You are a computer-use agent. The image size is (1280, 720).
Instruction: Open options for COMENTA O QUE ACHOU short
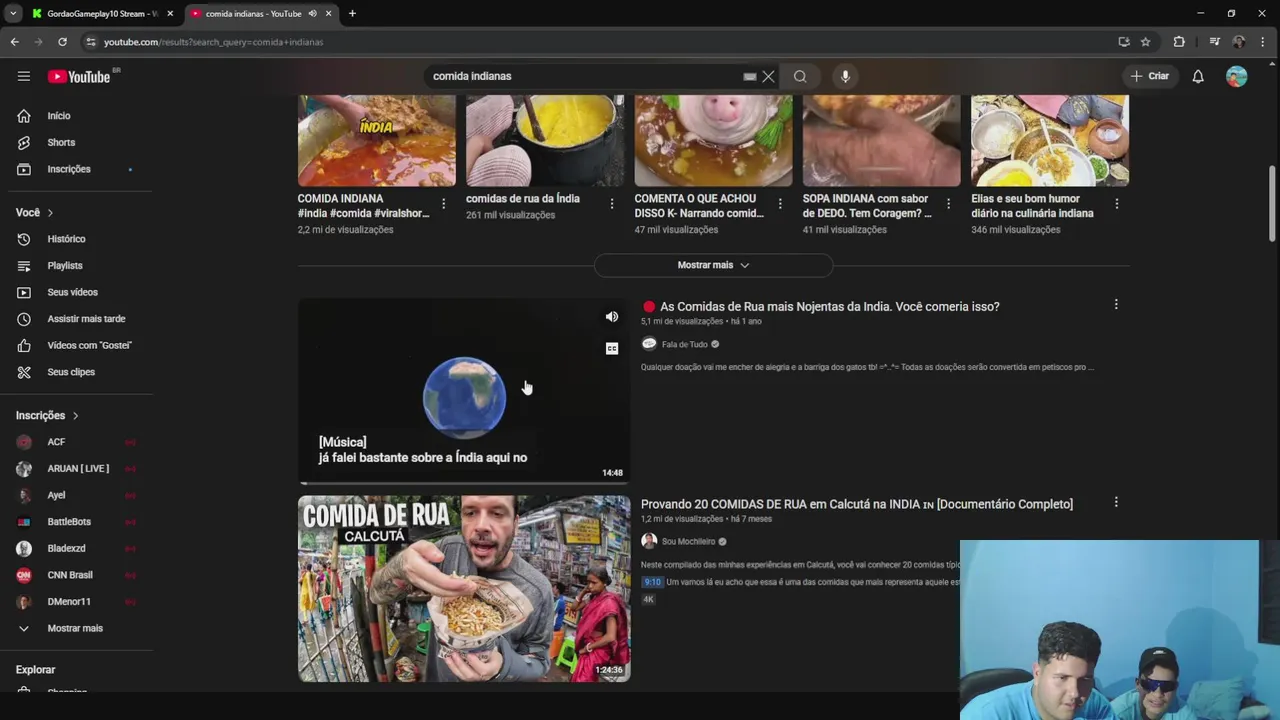tap(780, 204)
